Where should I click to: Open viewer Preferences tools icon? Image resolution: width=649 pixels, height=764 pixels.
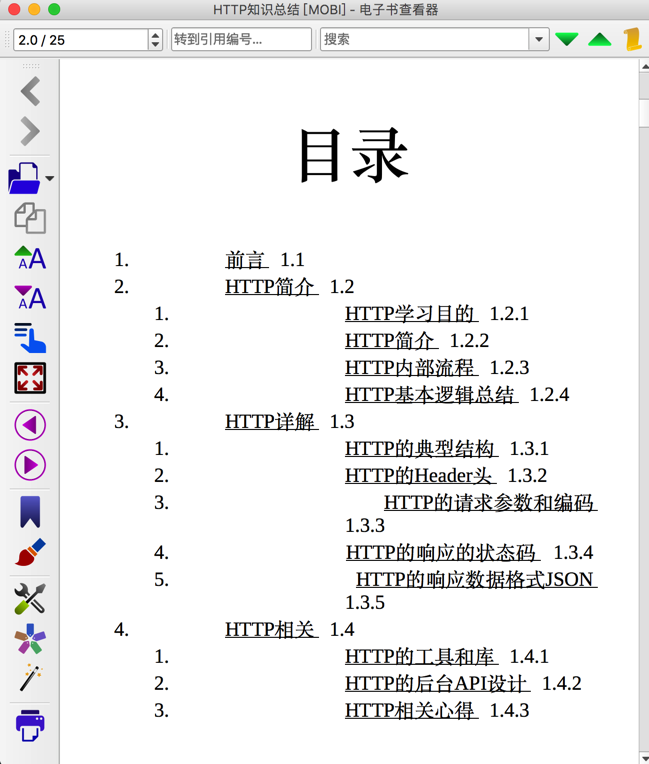coord(30,598)
